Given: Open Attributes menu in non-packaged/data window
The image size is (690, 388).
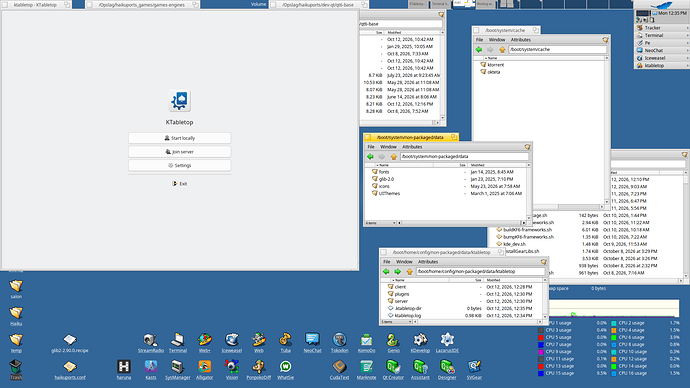Looking at the screenshot, I should (412, 147).
